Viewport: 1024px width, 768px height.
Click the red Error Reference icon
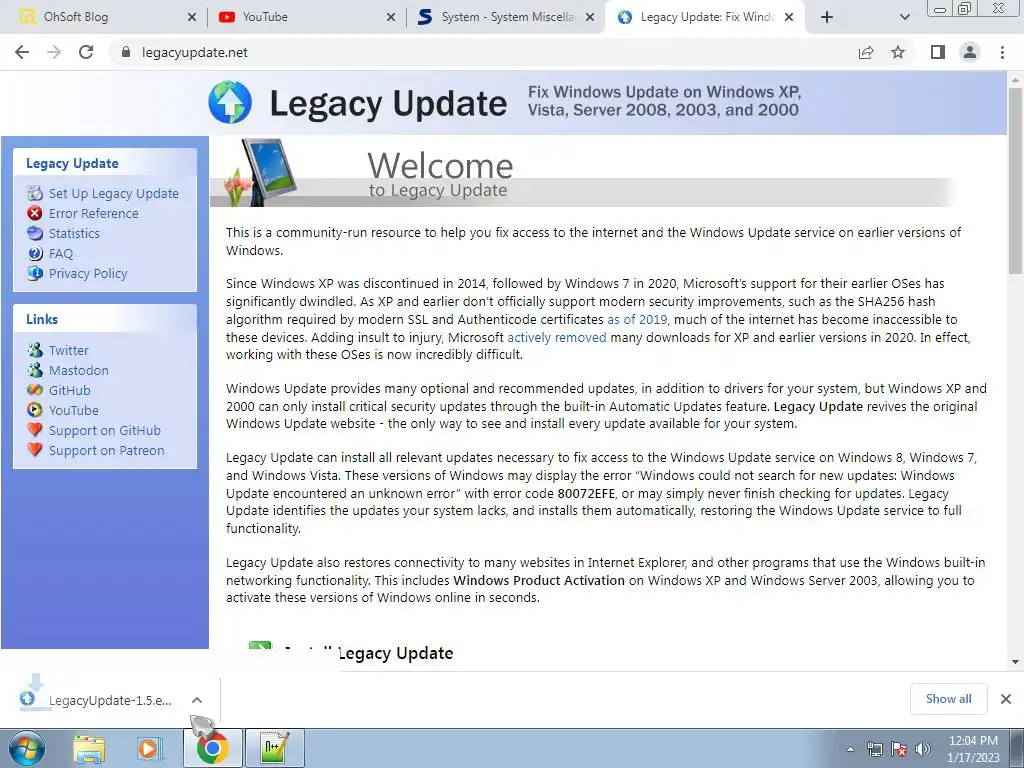35,213
